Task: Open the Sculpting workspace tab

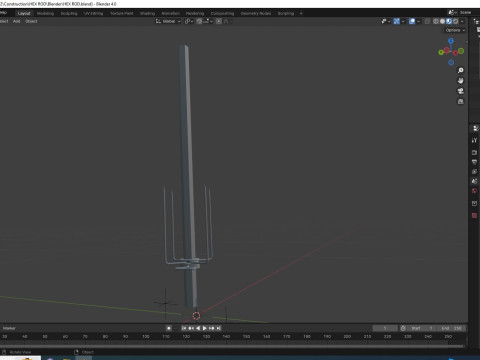Action: click(69, 13)
